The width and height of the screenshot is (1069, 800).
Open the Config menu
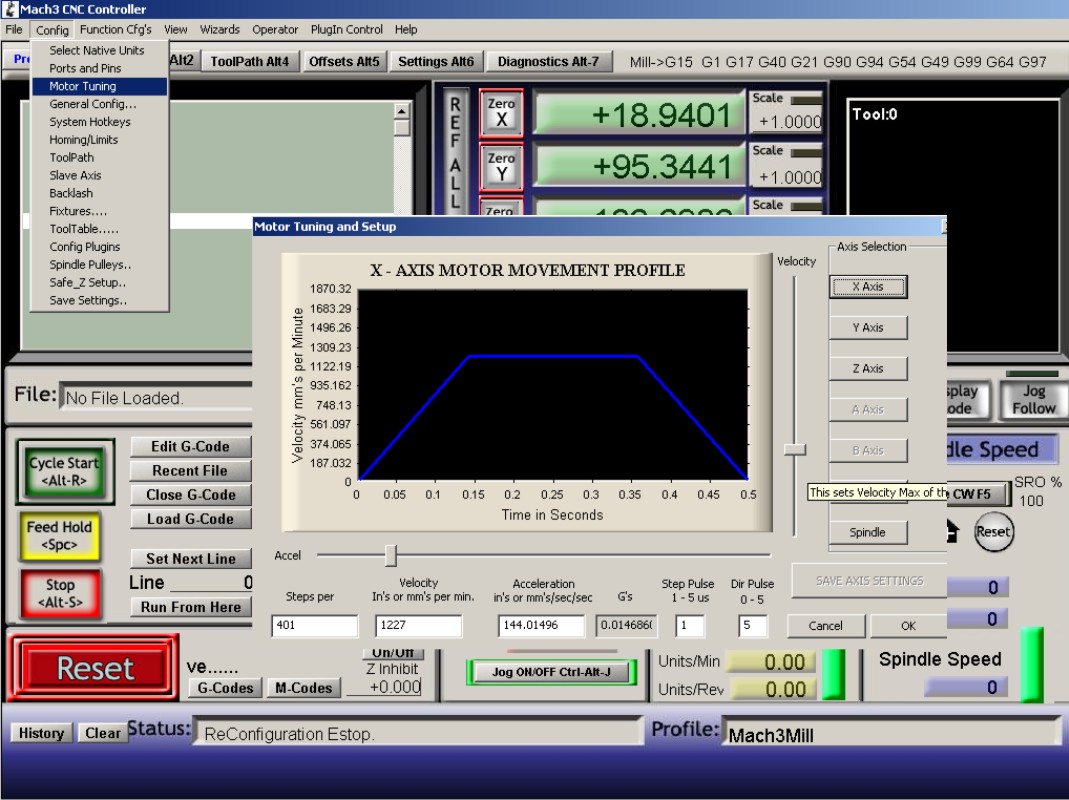(x=52, y=30)
